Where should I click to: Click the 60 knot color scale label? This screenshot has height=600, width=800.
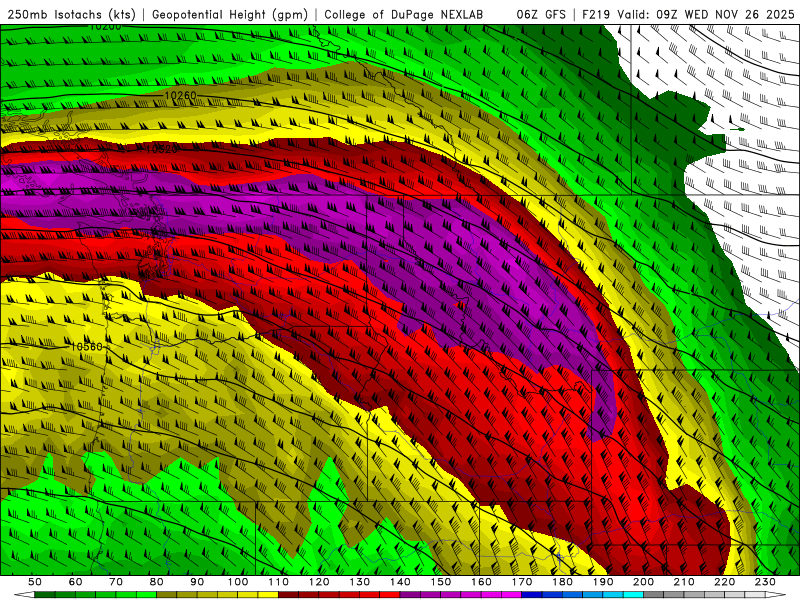[76, 582]
